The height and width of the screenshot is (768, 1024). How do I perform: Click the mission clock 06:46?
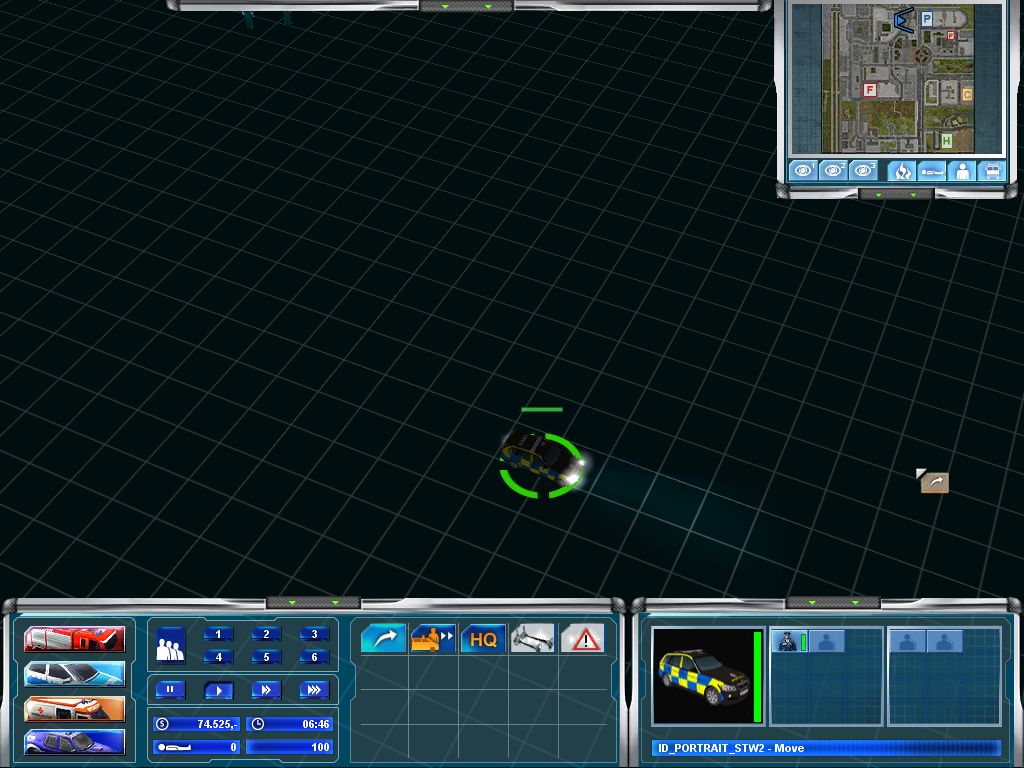[x=291, y=724]
